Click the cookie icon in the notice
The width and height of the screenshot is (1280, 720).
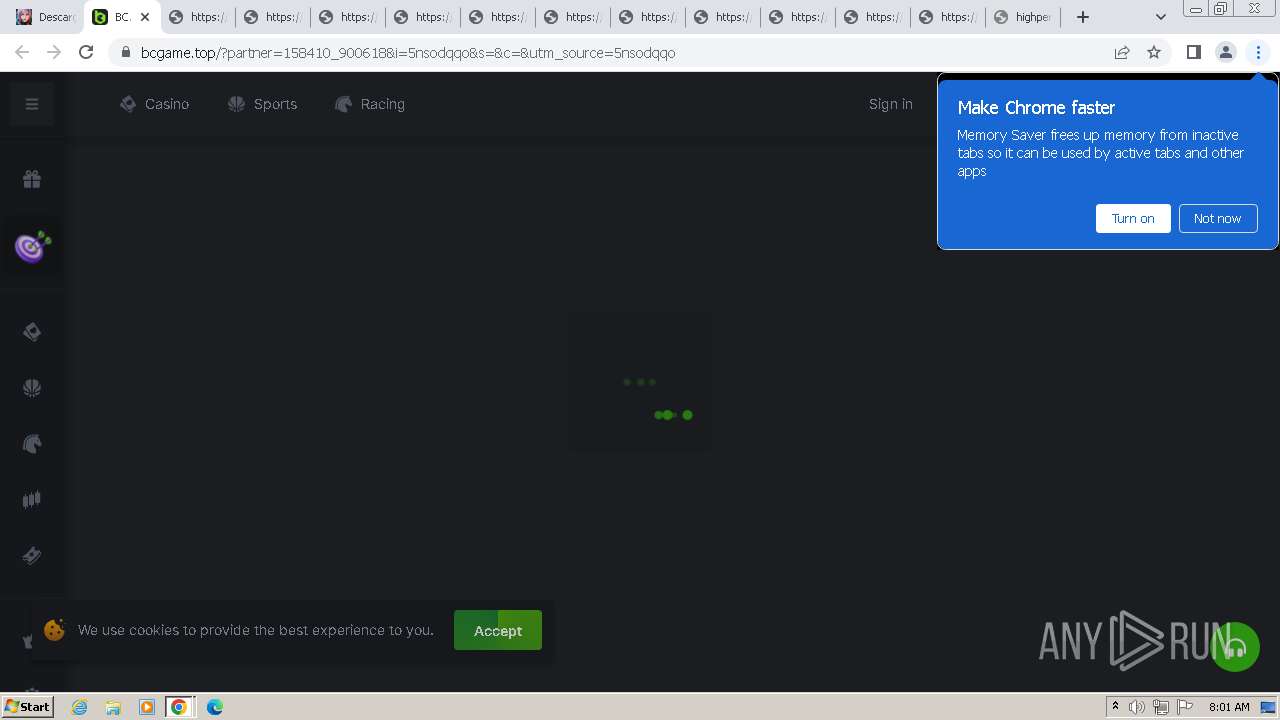coord(55,630)
